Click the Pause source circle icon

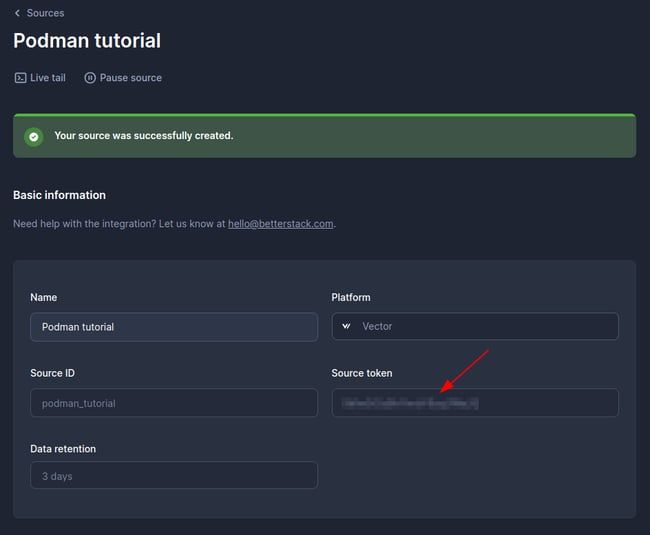[90, 78]
